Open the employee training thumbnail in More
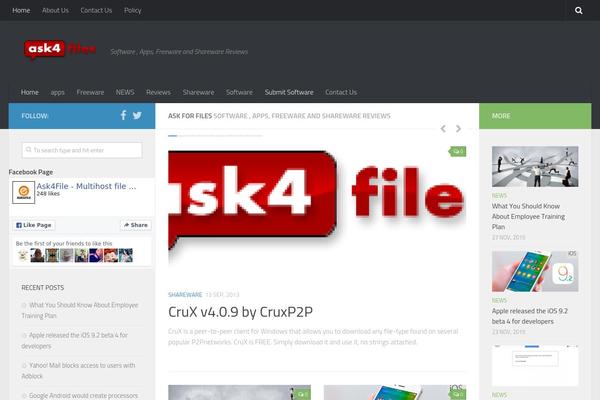 click(x=535, y=167)
